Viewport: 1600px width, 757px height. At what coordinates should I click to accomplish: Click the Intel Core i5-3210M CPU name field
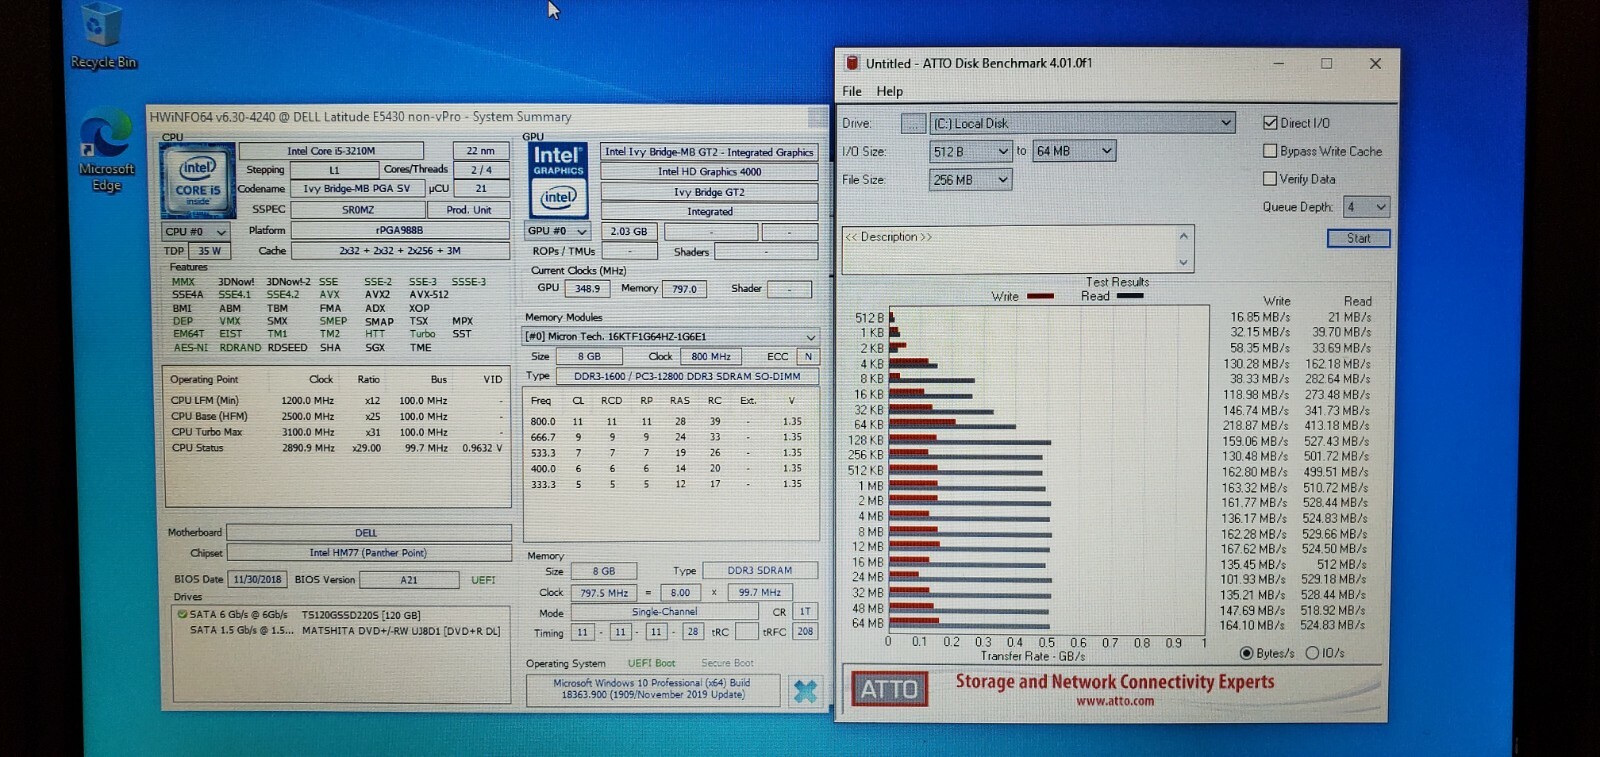click(331, 151)
